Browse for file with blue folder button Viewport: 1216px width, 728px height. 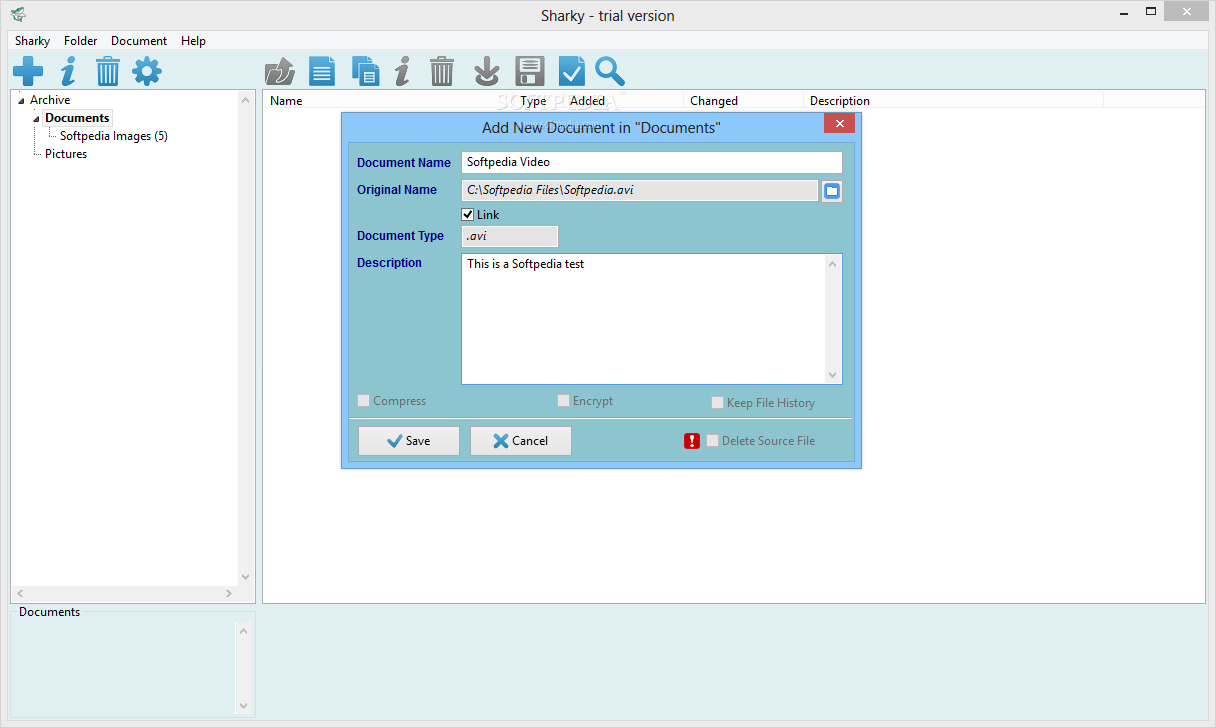point(832,191)
